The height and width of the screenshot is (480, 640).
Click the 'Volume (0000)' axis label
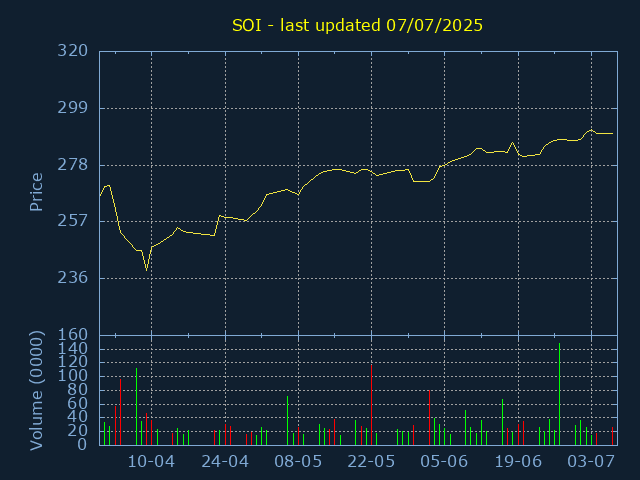tap(36, 391)
